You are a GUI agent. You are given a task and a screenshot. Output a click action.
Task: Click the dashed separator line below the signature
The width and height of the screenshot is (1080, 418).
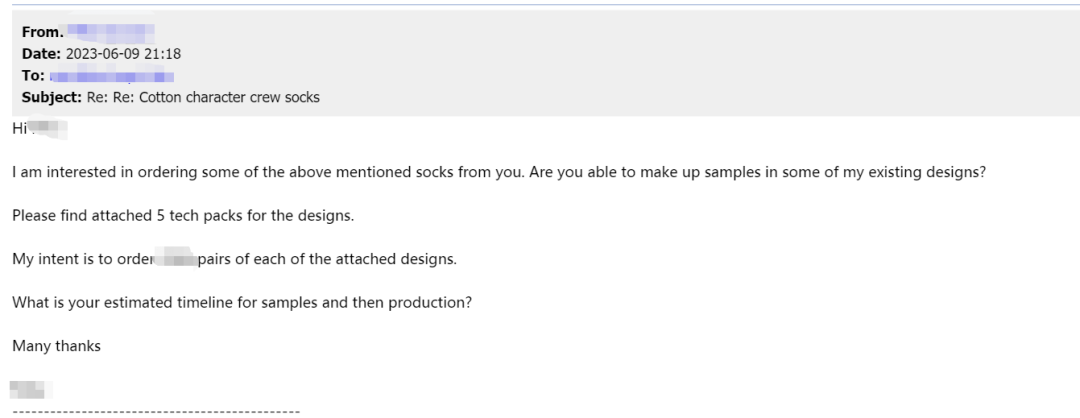pos(156,412)
